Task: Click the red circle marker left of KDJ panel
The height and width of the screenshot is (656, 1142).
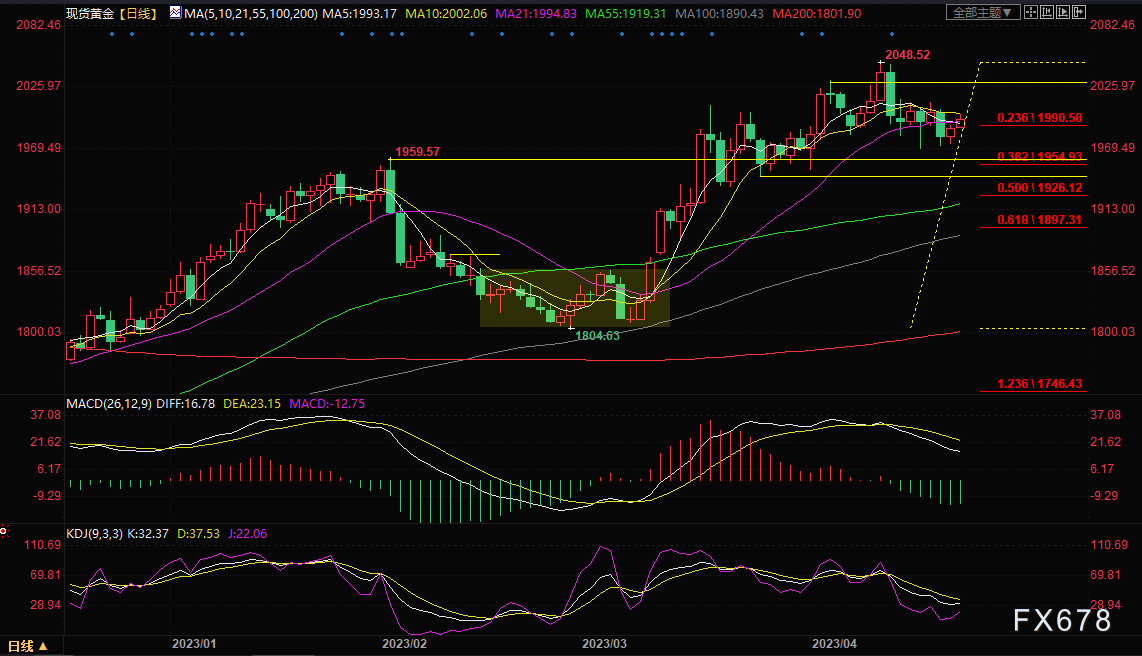Action: coord(4,531)
